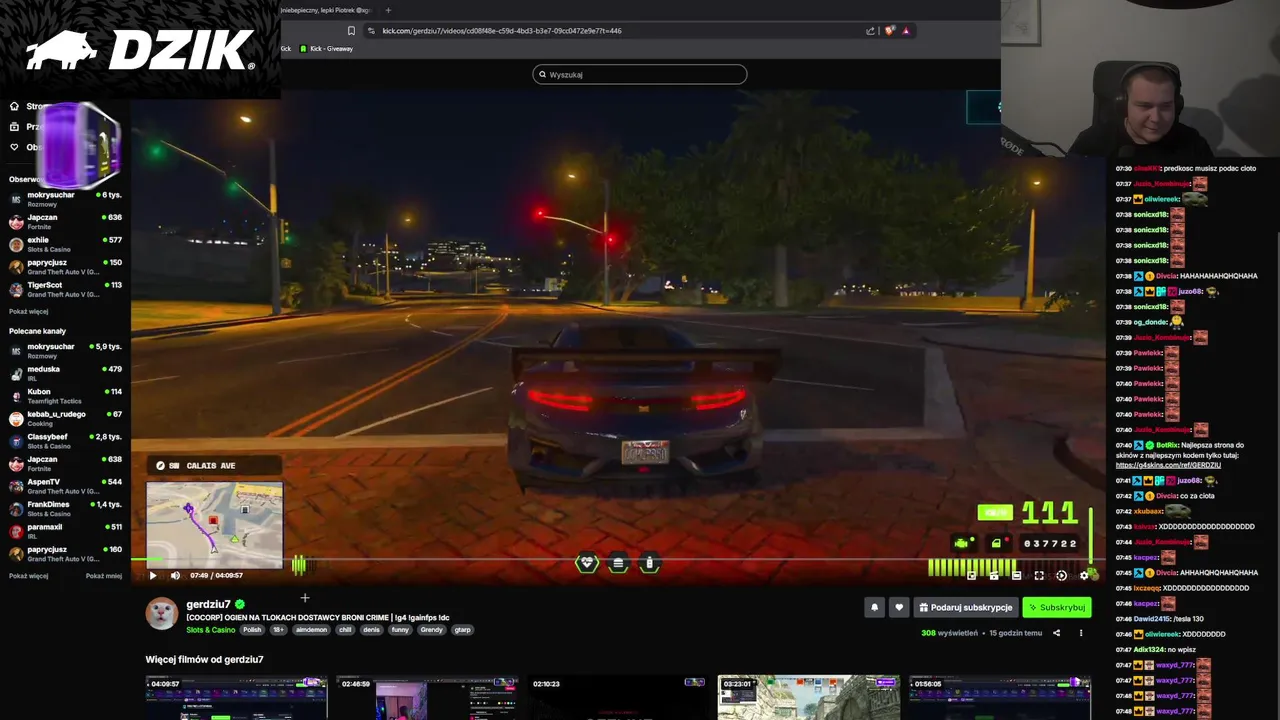1280x720 pixels.
Task: Expand followed channels with Pokaż więcej
Action: pyautogui.click(x=28, y=311)
